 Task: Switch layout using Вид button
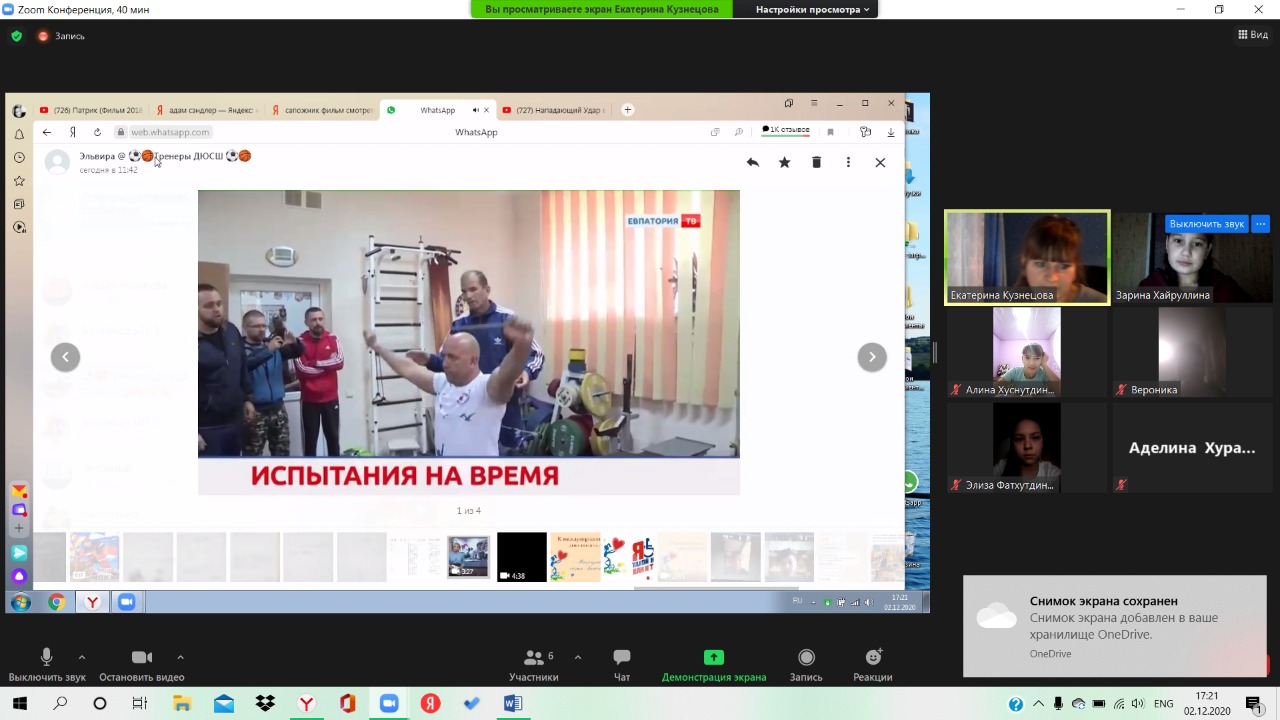click(x=1252, y=35)
